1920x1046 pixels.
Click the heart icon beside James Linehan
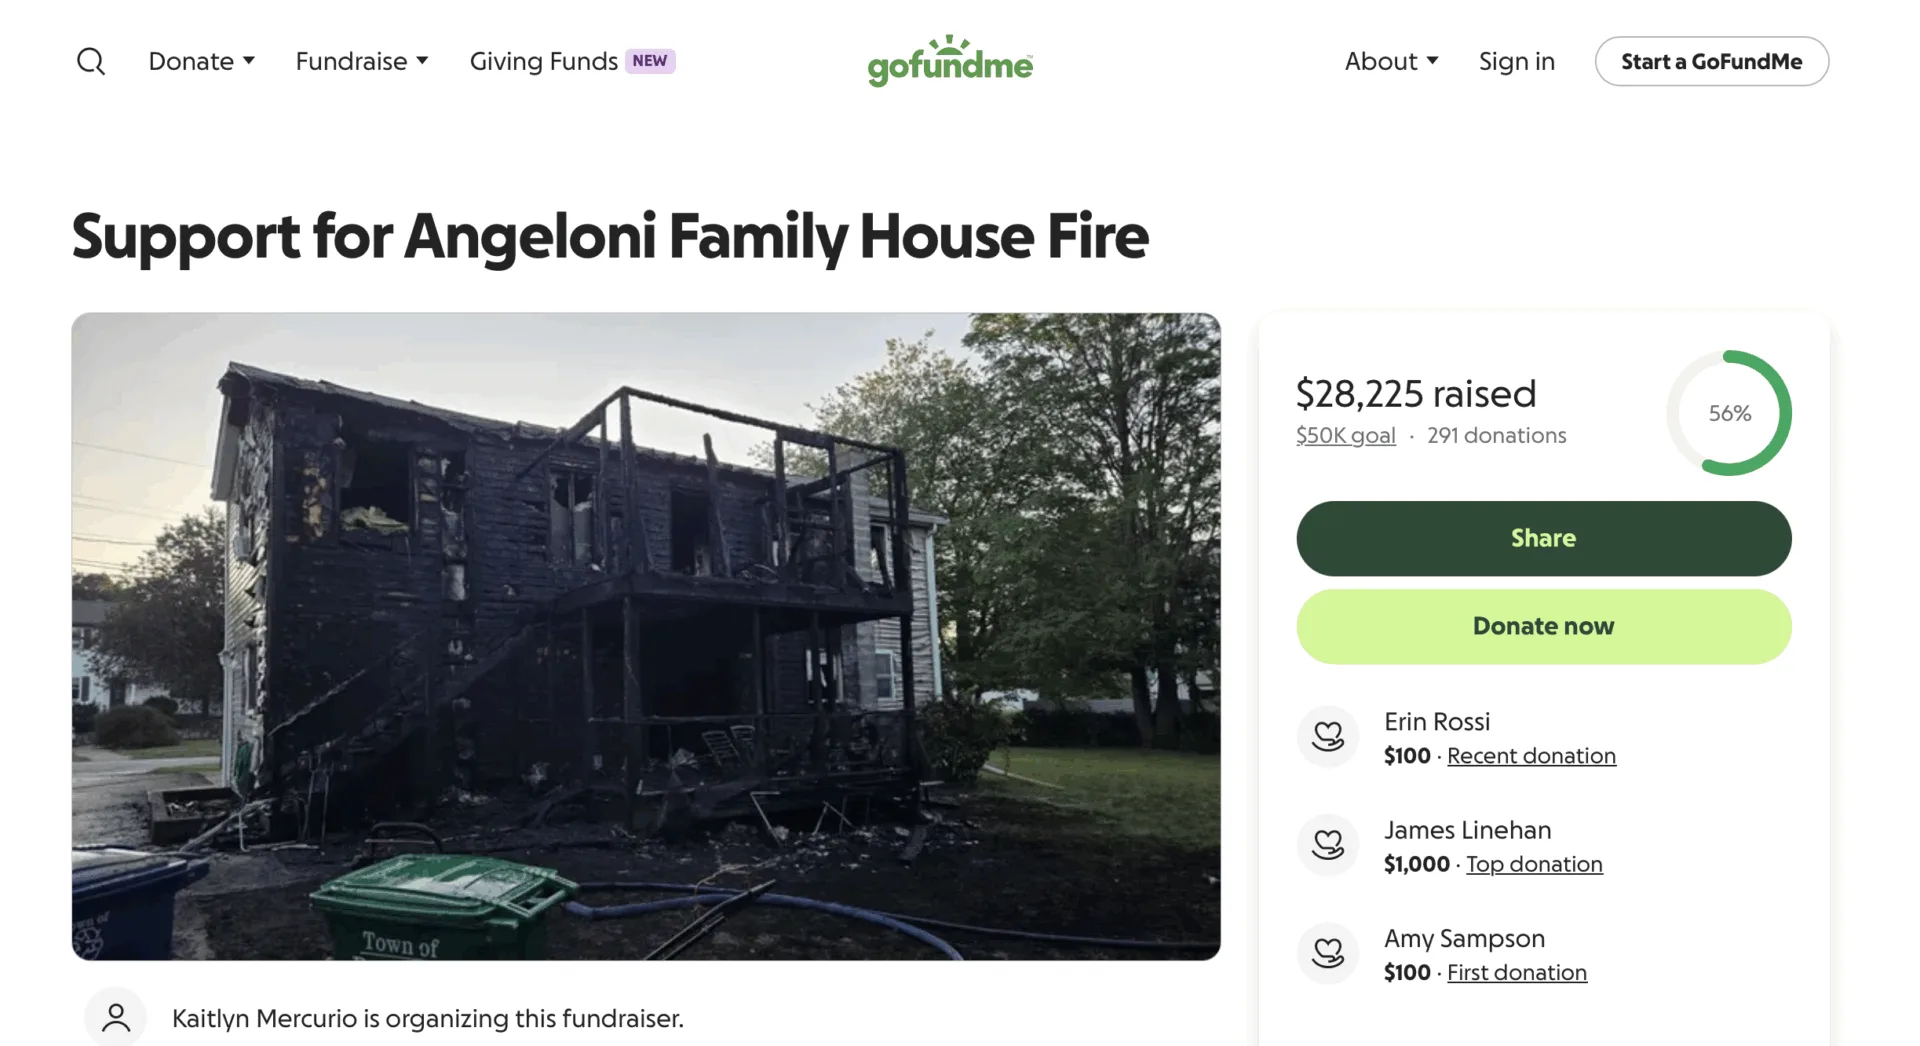[x=1328, y=845]
